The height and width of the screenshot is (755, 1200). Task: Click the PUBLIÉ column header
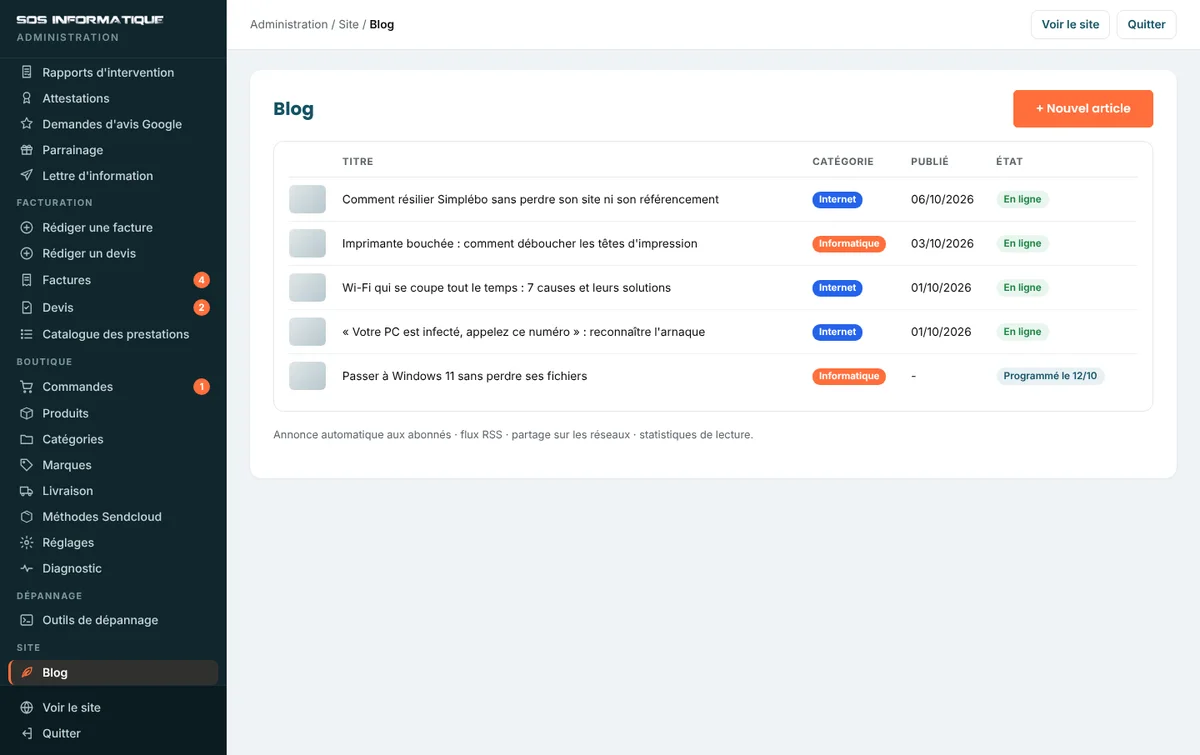930,161
